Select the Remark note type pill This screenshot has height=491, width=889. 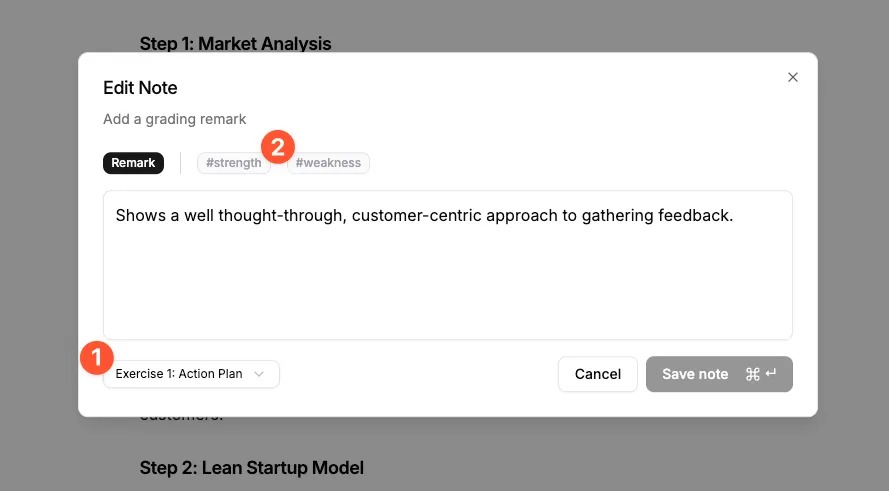point(133,163)
